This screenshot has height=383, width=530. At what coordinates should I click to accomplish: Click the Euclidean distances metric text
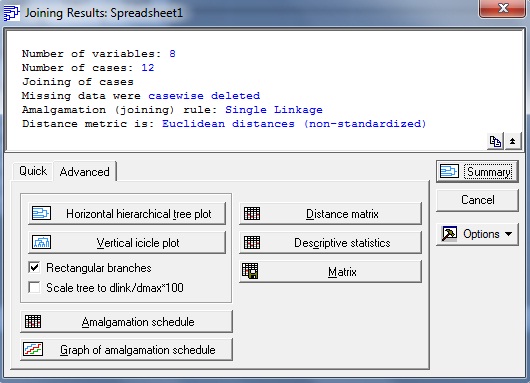pos(294,124)
